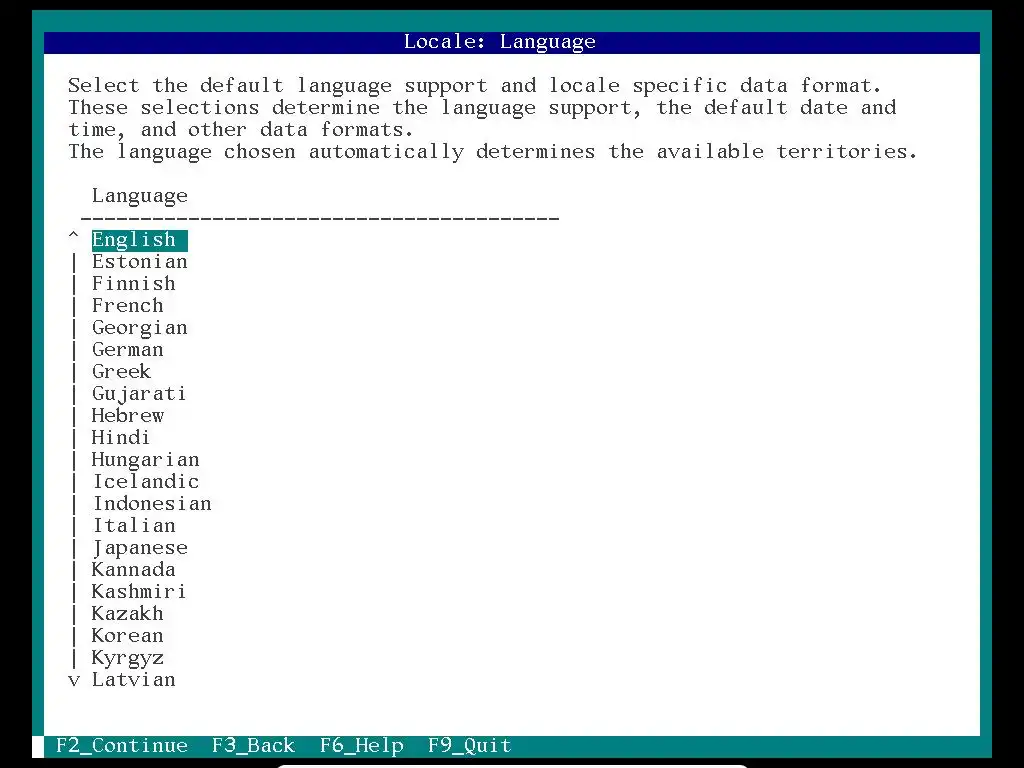Image resolution: width=1024 pixels, height=768 pixels.
Task: Choose Finnish from the list
Action: (133, 284)
